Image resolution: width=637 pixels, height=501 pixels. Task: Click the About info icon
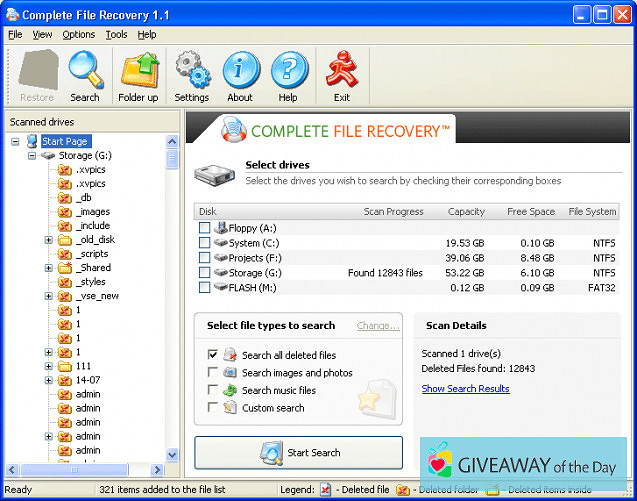click(x=240, y=70)
